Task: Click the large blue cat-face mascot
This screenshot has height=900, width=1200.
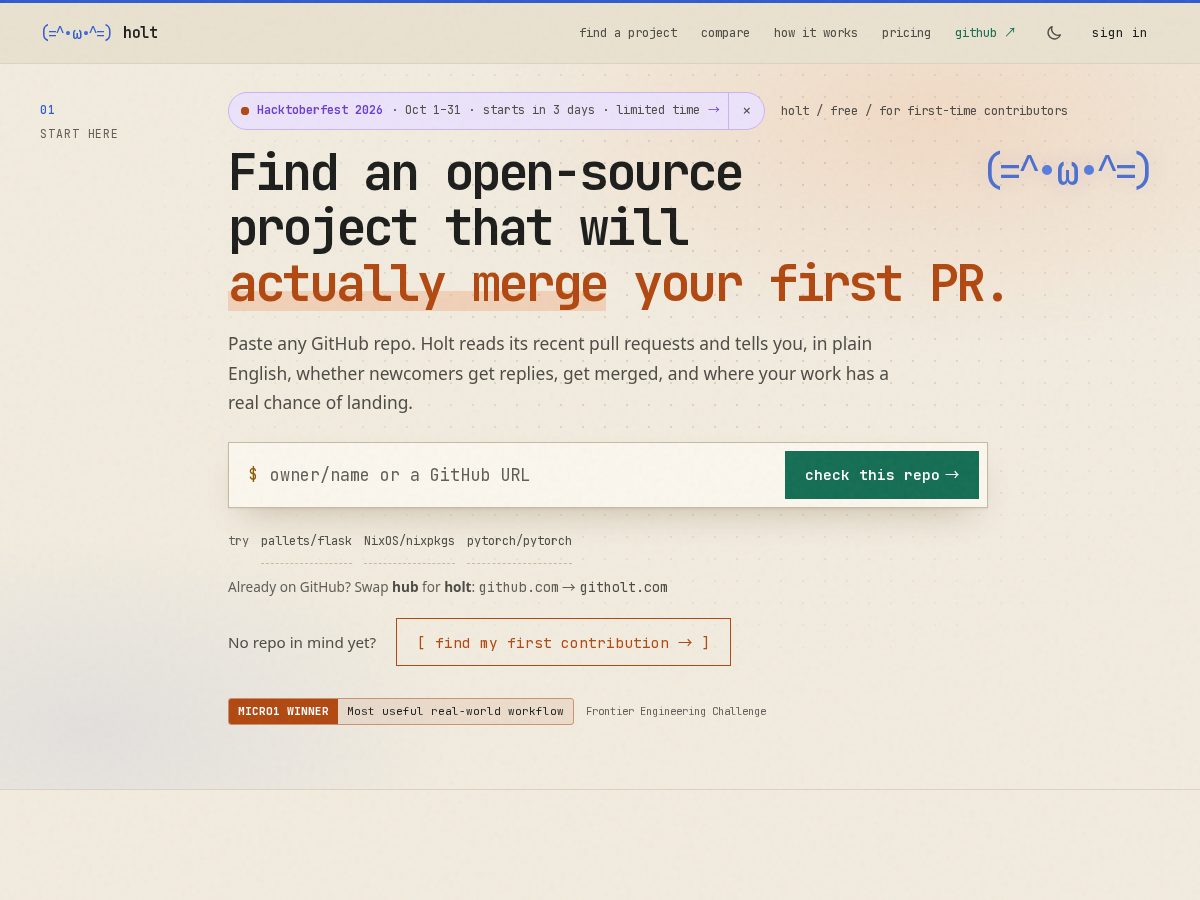Action: click(1068, 170)
